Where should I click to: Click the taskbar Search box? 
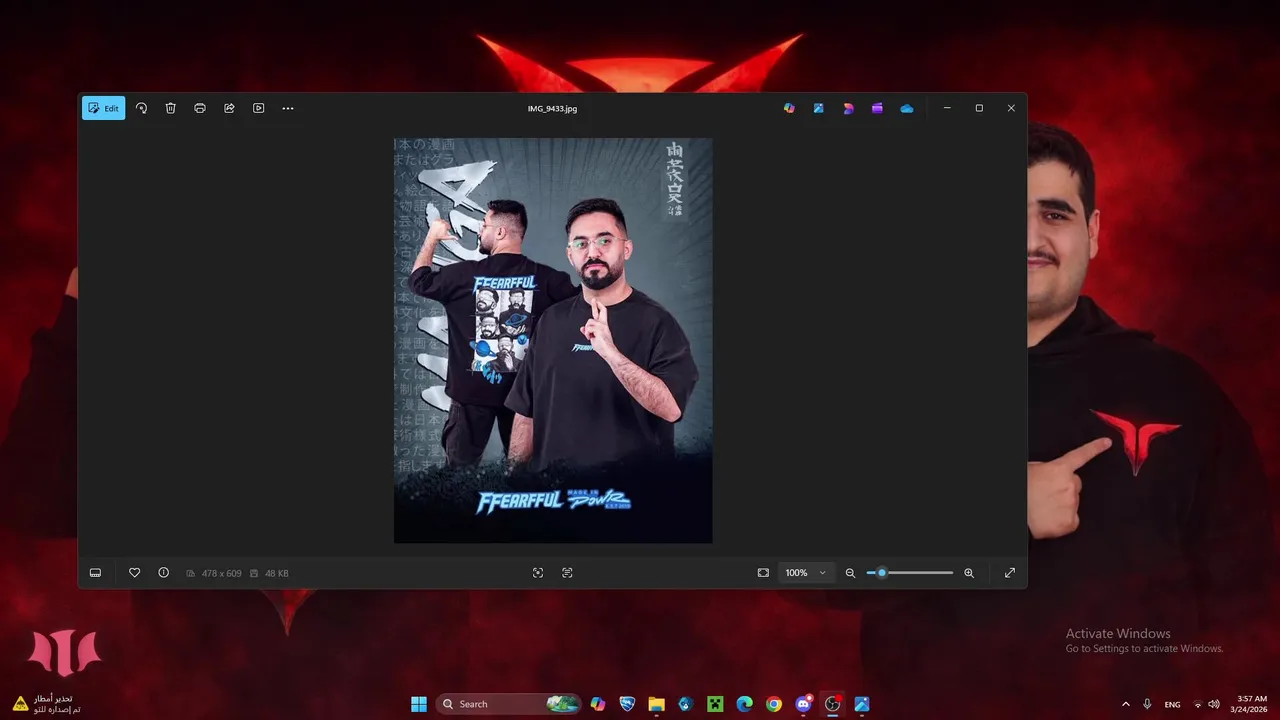509,704
